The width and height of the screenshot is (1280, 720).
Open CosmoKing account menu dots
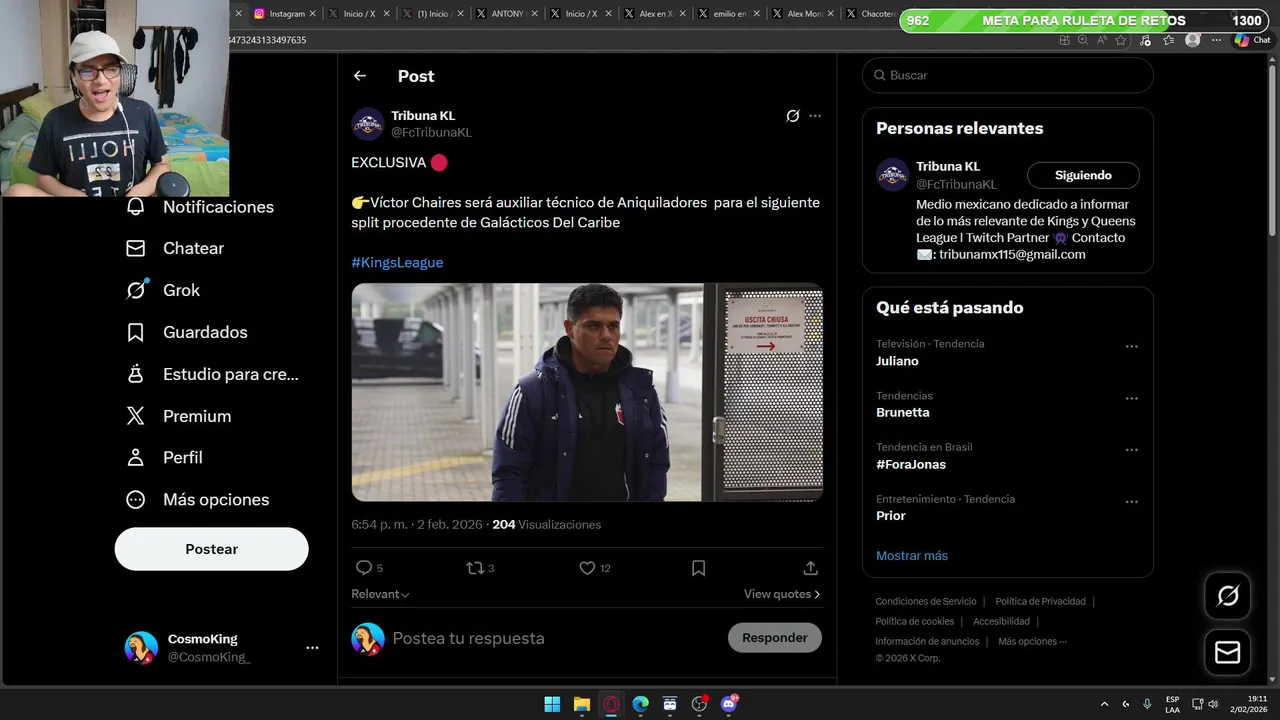click(x=312, y=648)
